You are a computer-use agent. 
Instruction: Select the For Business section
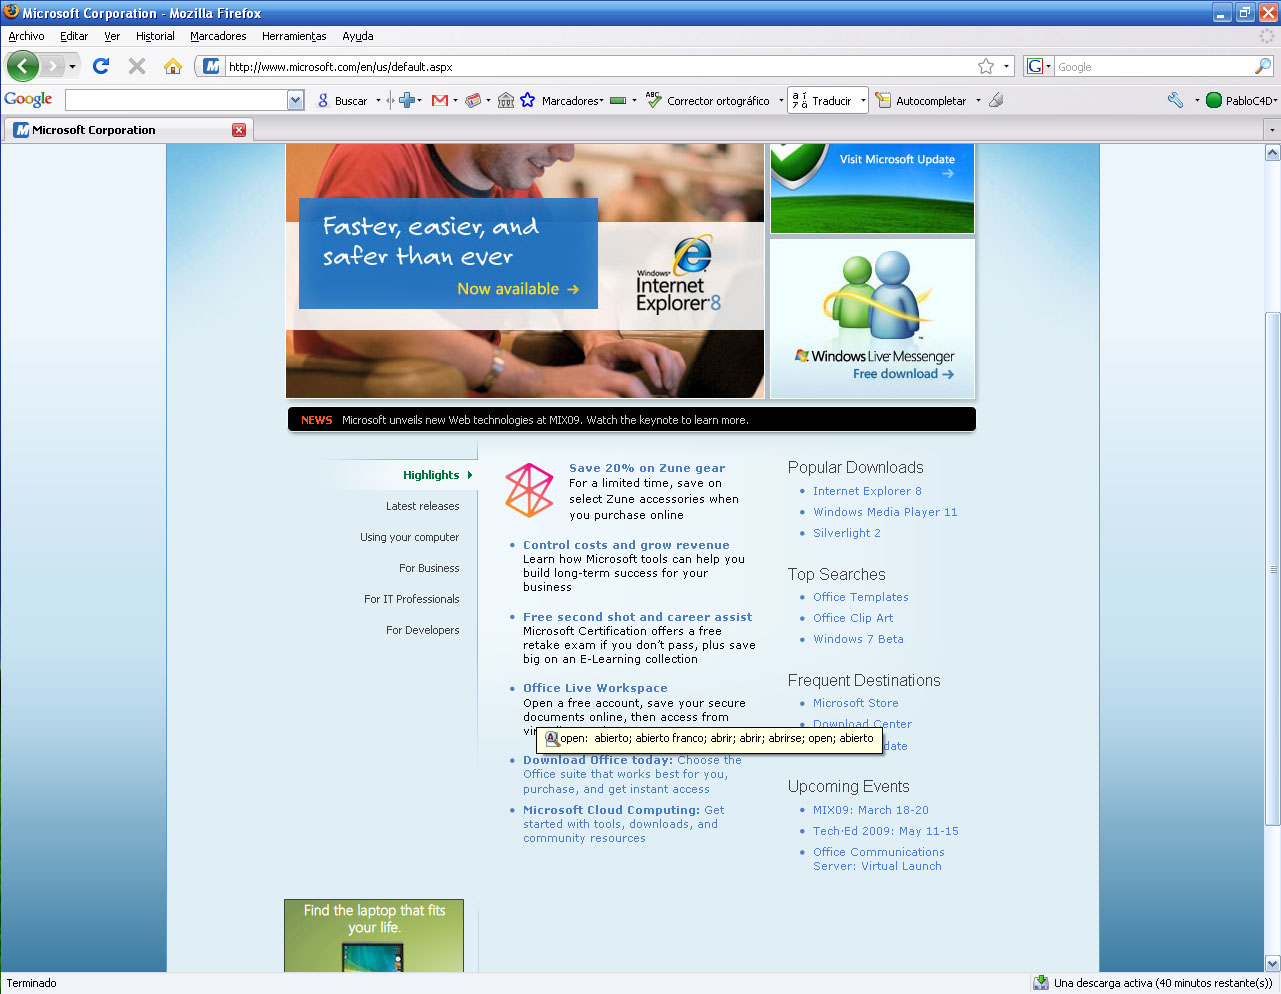point(429,568)
